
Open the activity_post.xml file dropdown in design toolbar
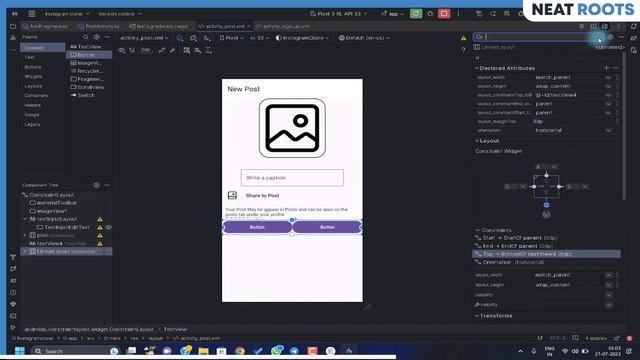144,38
